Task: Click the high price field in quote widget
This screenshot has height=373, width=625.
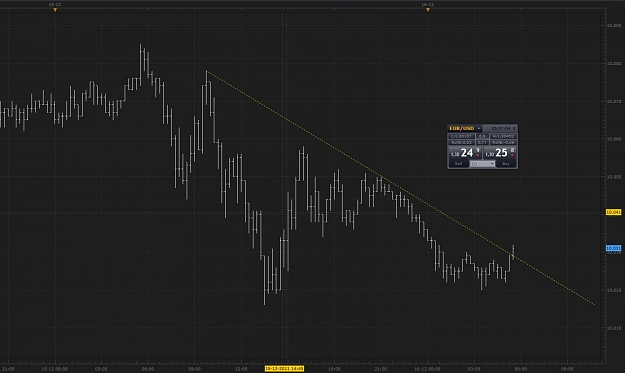Action: (503, 136)
